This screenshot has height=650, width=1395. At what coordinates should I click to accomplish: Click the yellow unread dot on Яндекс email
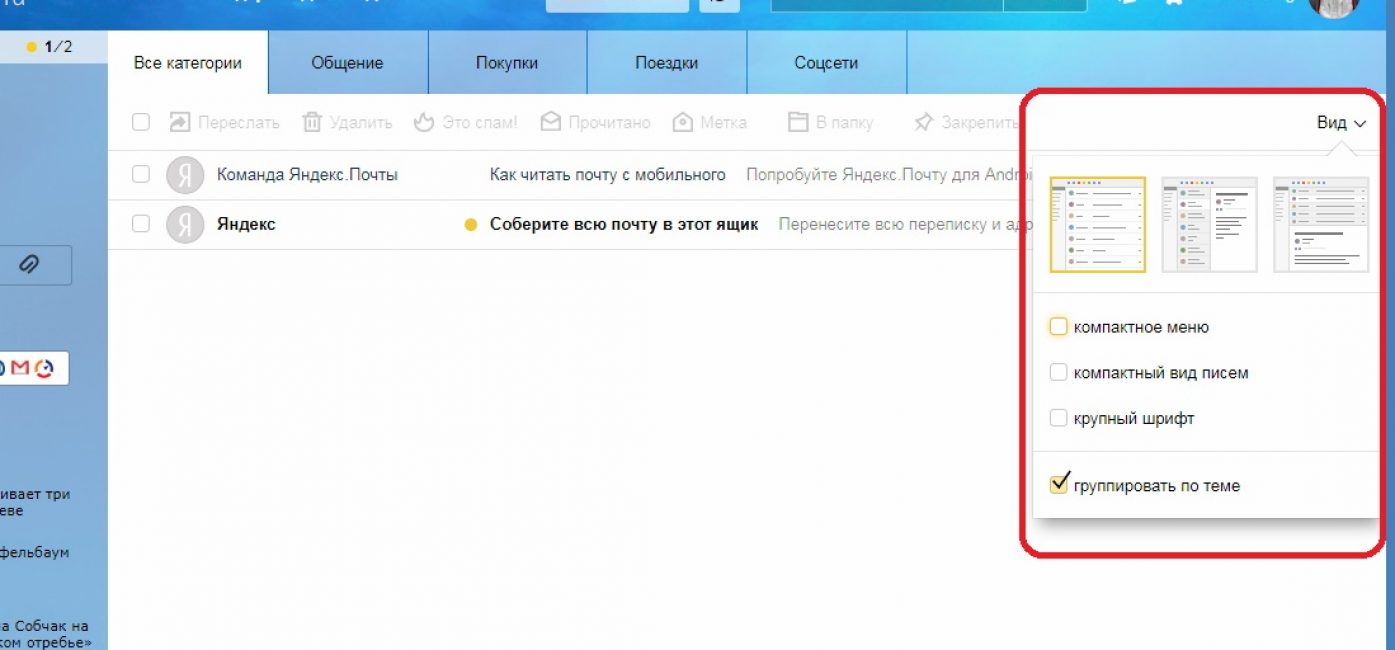coord(471,225)
